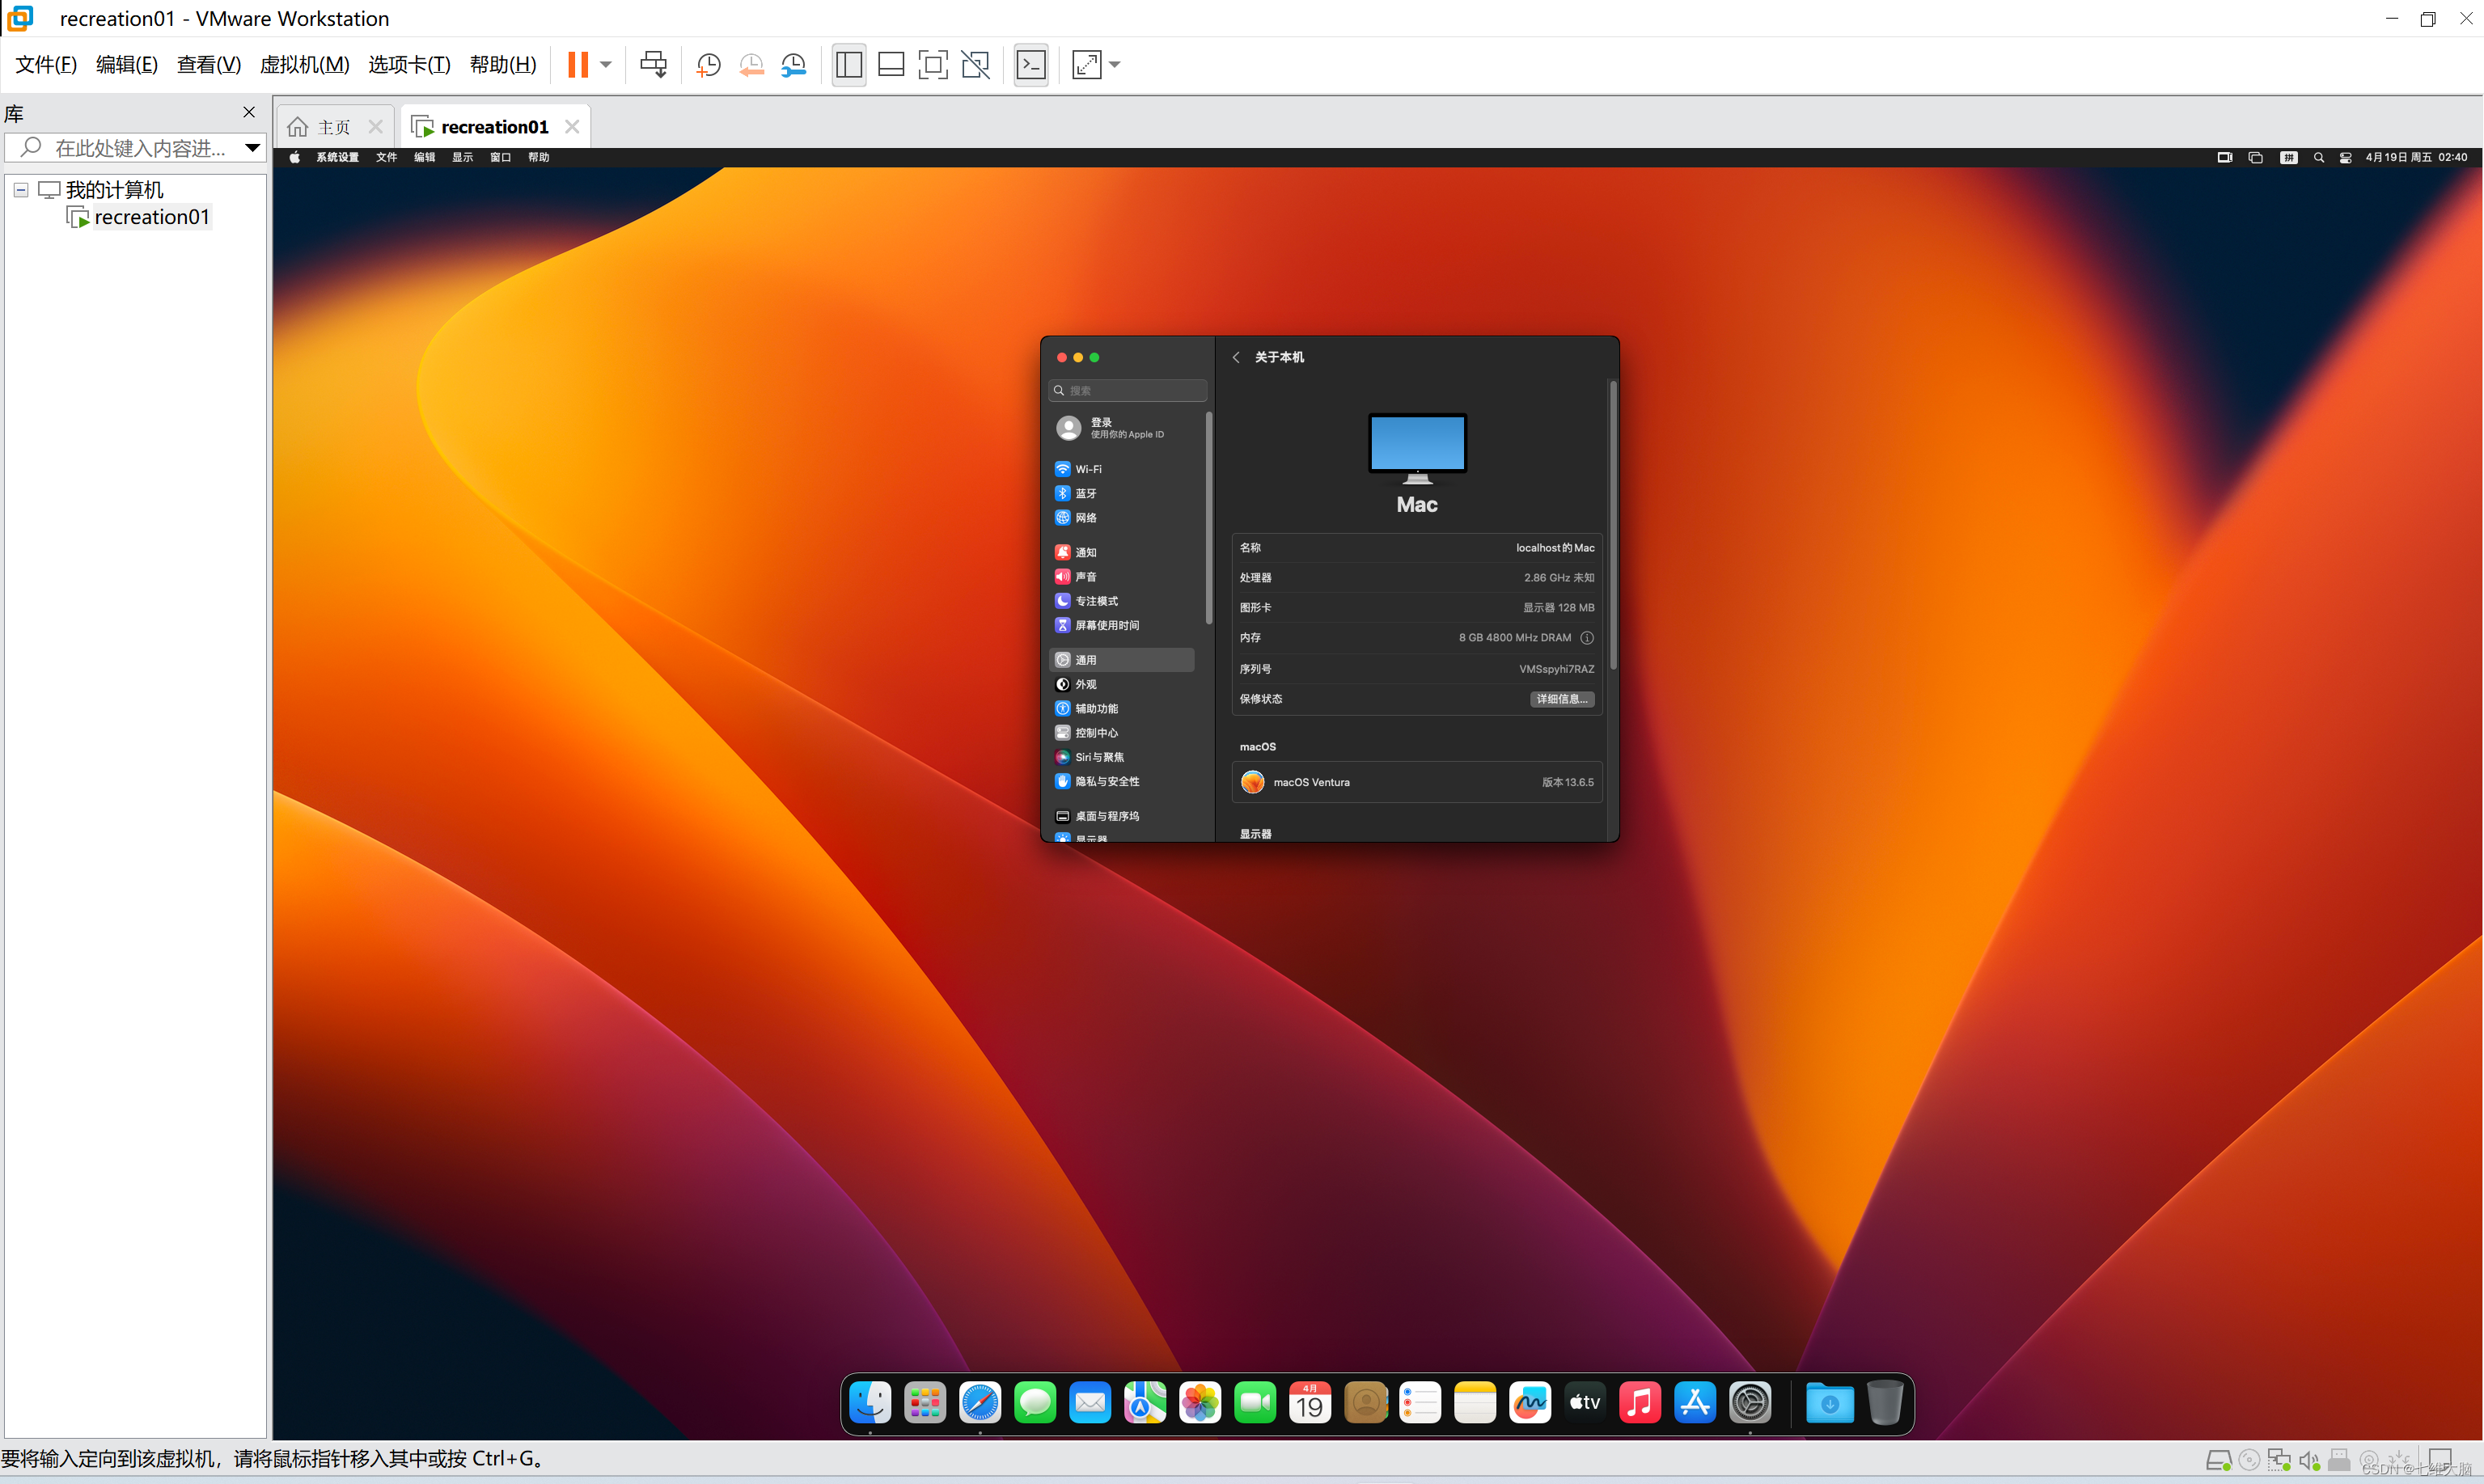Open Safari from the Dock
This screenshot has width=2484, height=1484.
pyautogui.click(x=980, y=1403)
